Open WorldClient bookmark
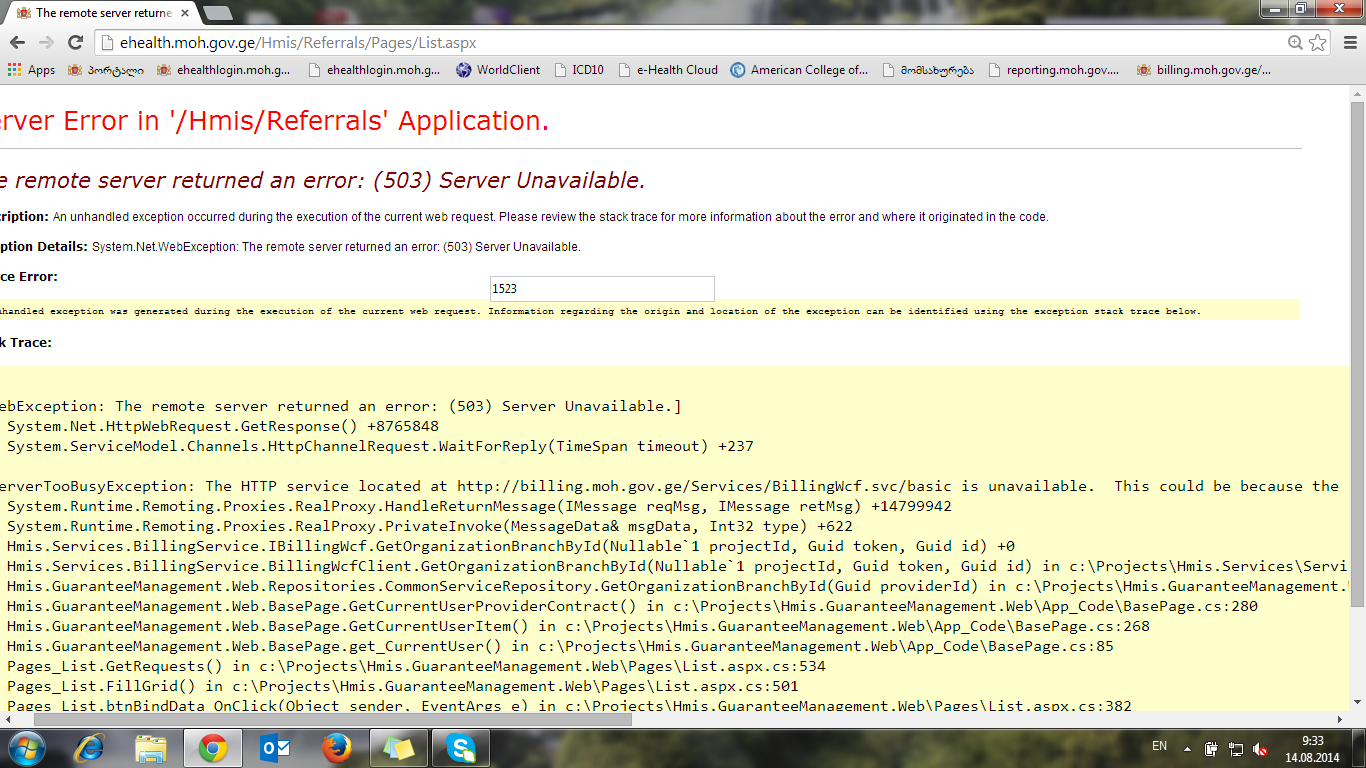This screenshot has height=768, width=1366. [x=498, y=70]
